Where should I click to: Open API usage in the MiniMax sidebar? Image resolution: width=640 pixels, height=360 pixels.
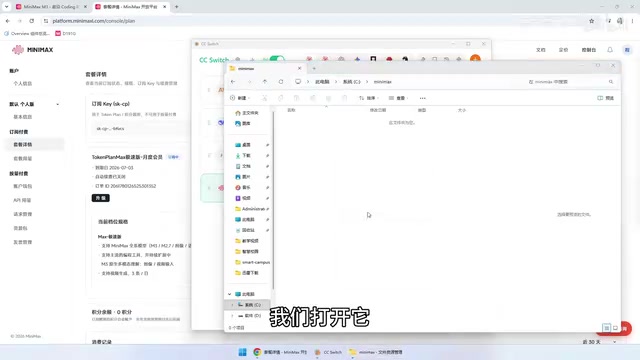[x=22, y=200]
